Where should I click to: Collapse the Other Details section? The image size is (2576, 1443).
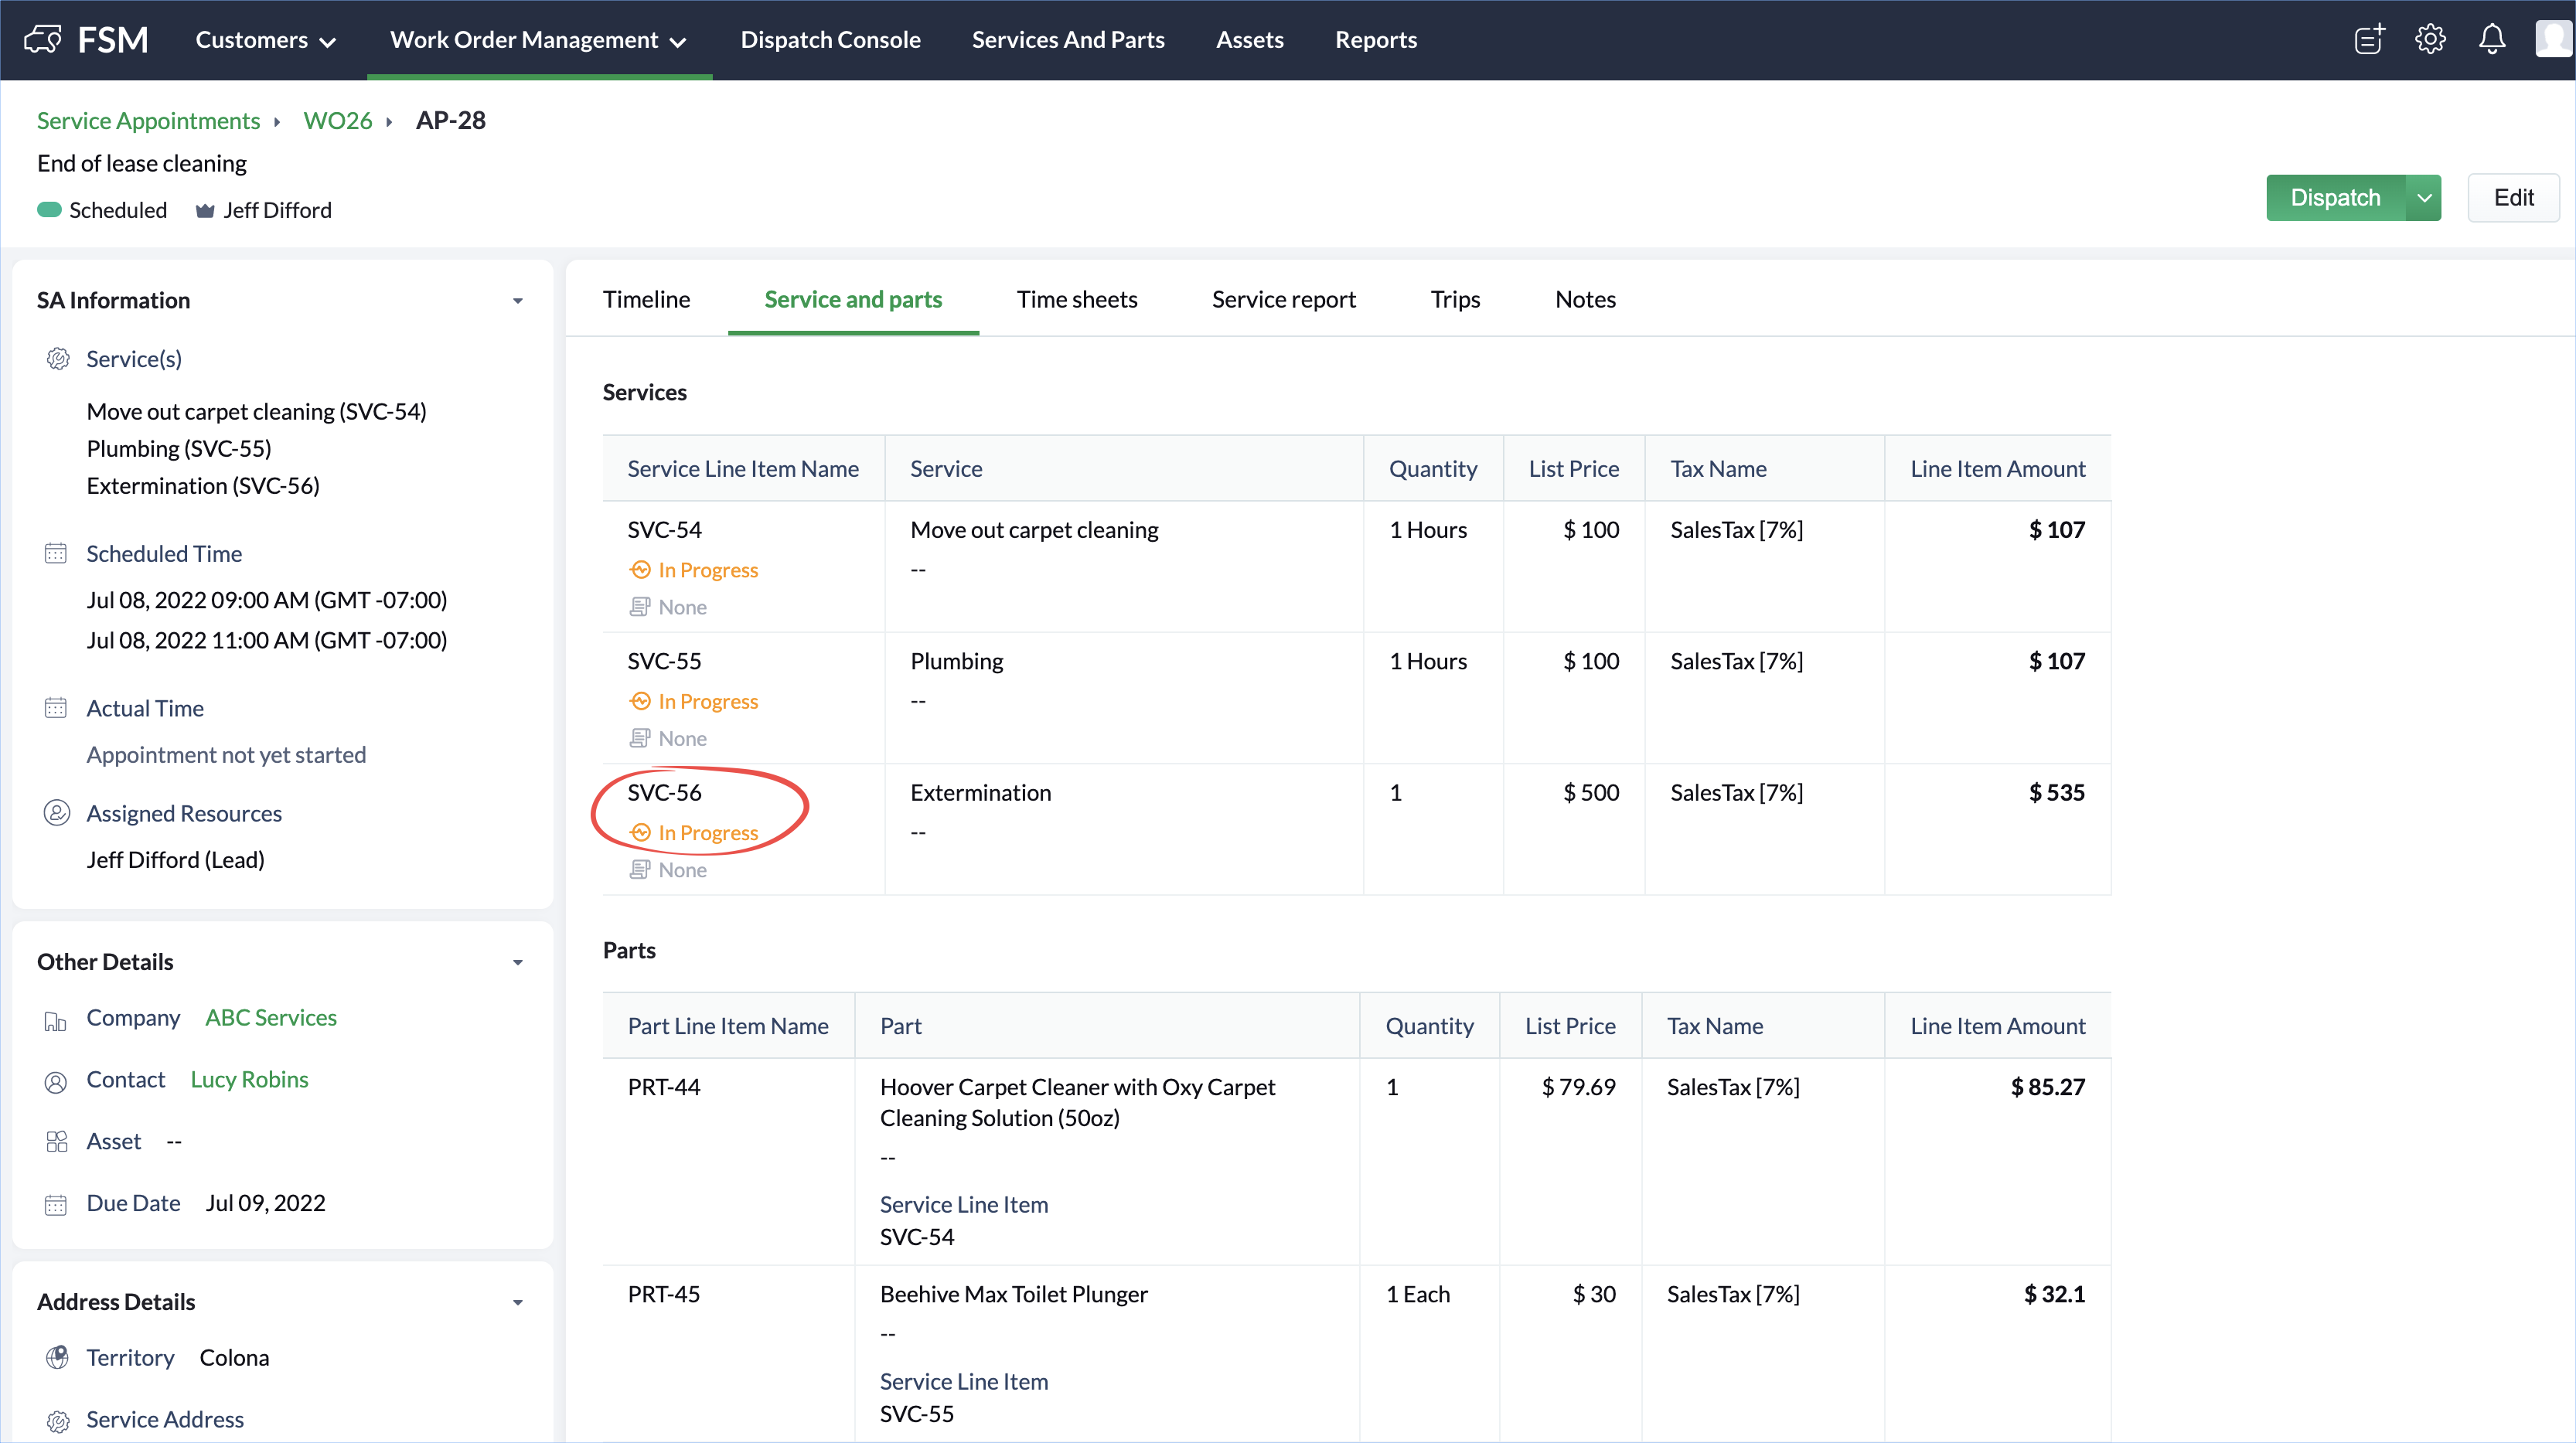518,962
